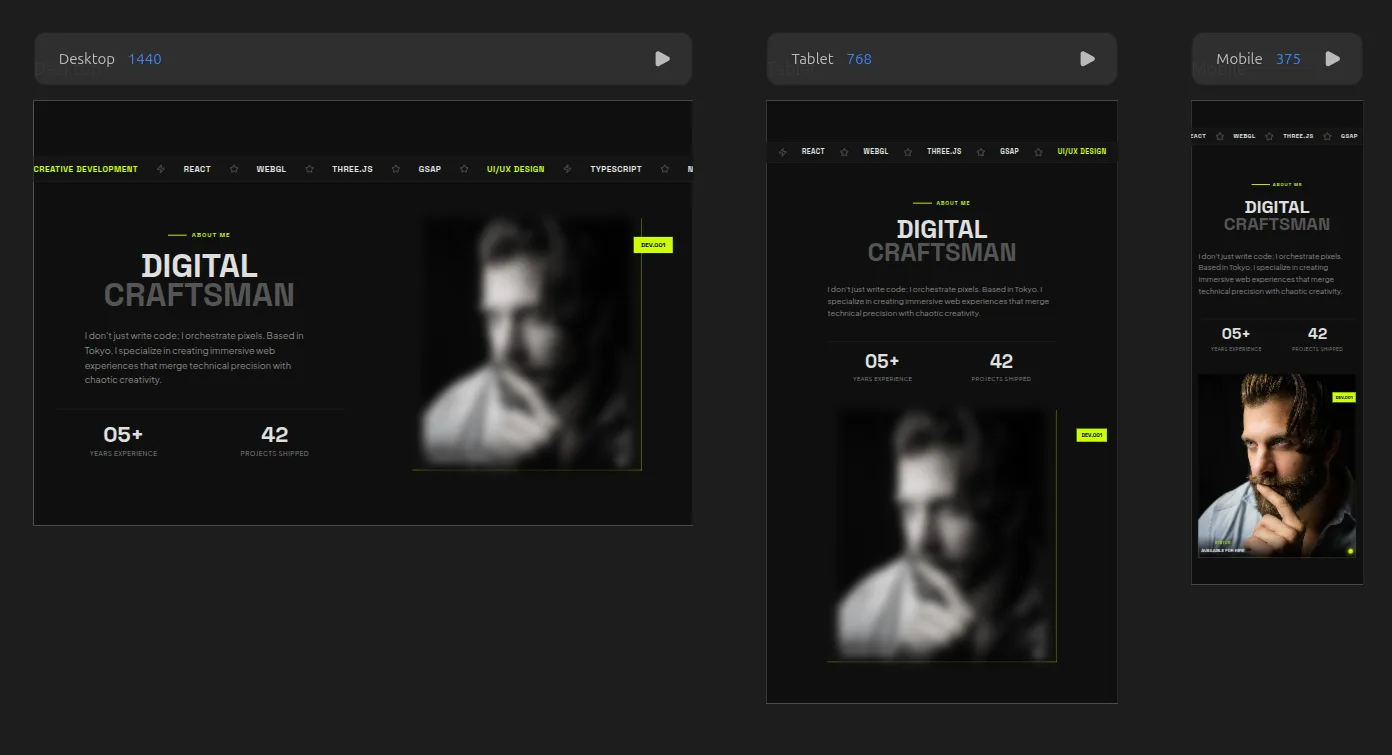This screenshot has height=755, width=1392.
Task: Play the Tablet 768 preview
Action: point(1087,59)
